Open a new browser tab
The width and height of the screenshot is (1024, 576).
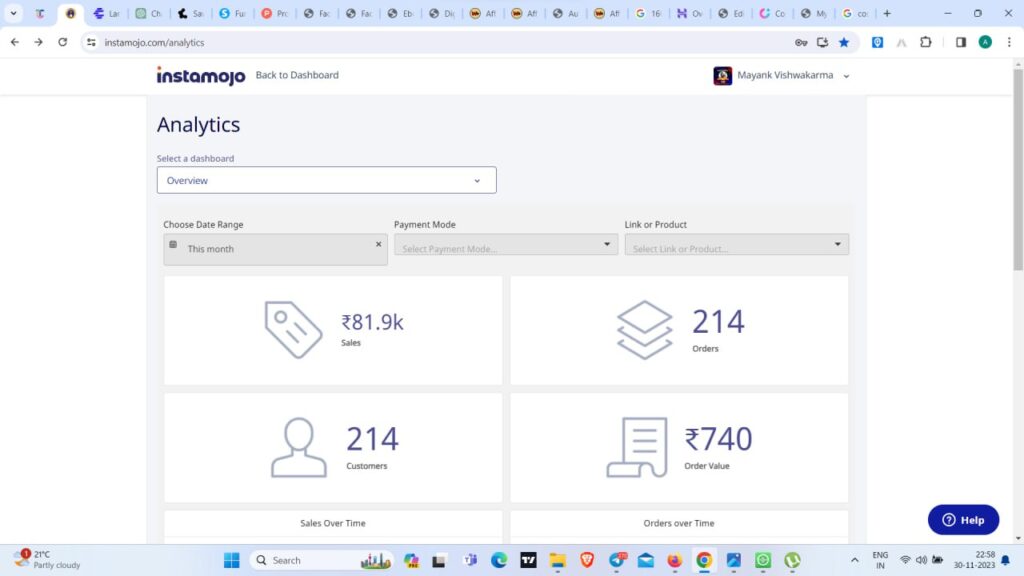click(x=887, y=14)
